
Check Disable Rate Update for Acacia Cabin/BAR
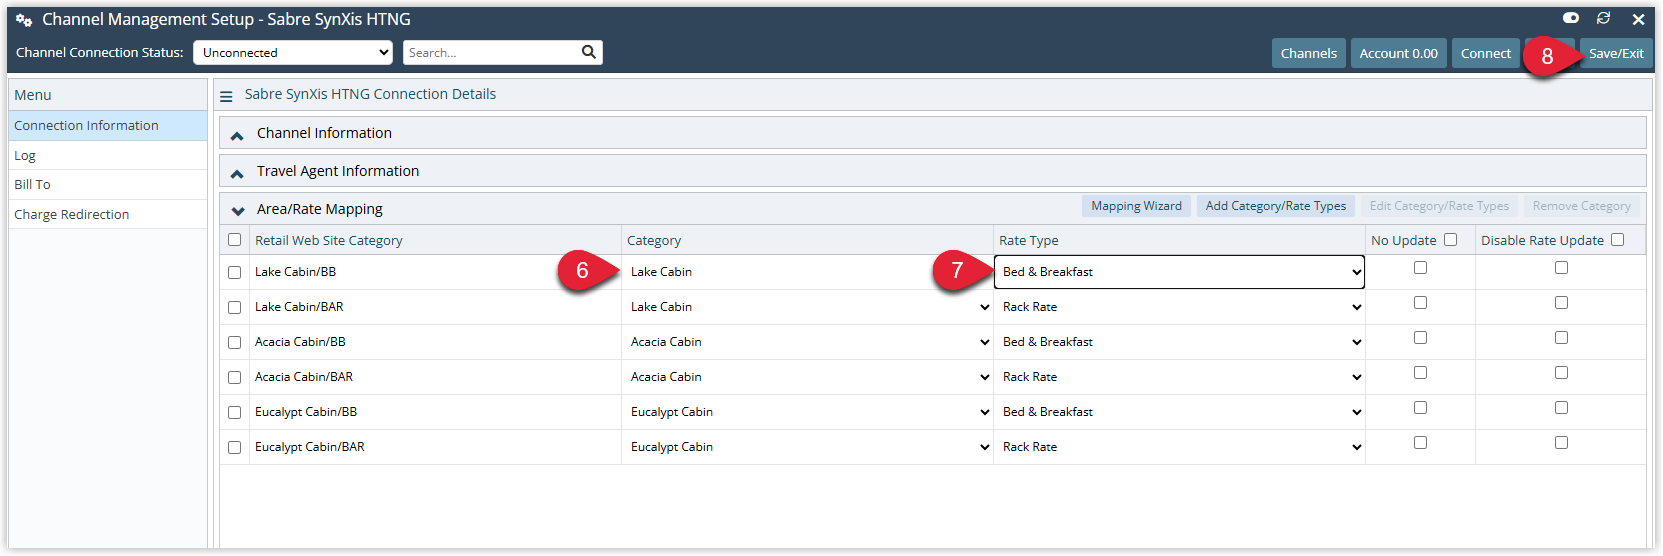1561,373
